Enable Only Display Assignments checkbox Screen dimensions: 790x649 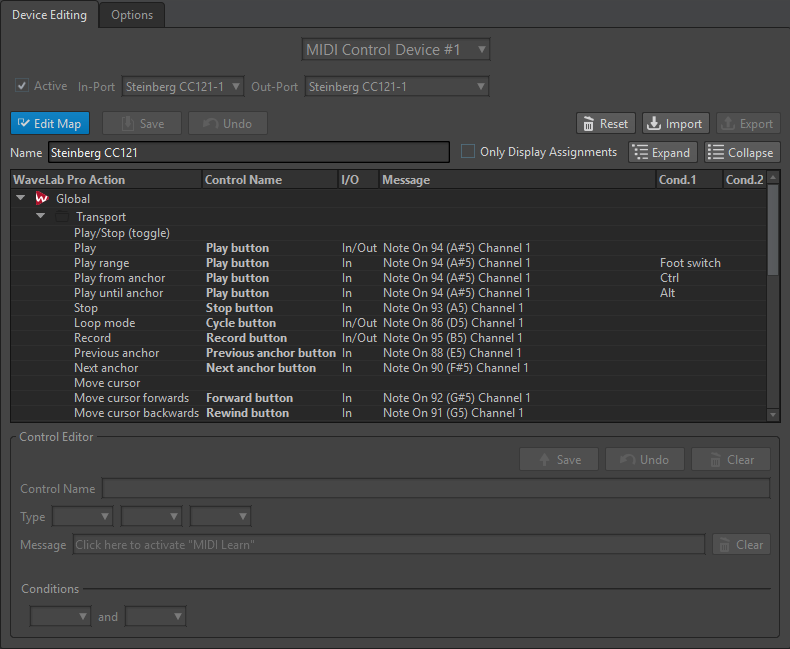pos(468,152)
